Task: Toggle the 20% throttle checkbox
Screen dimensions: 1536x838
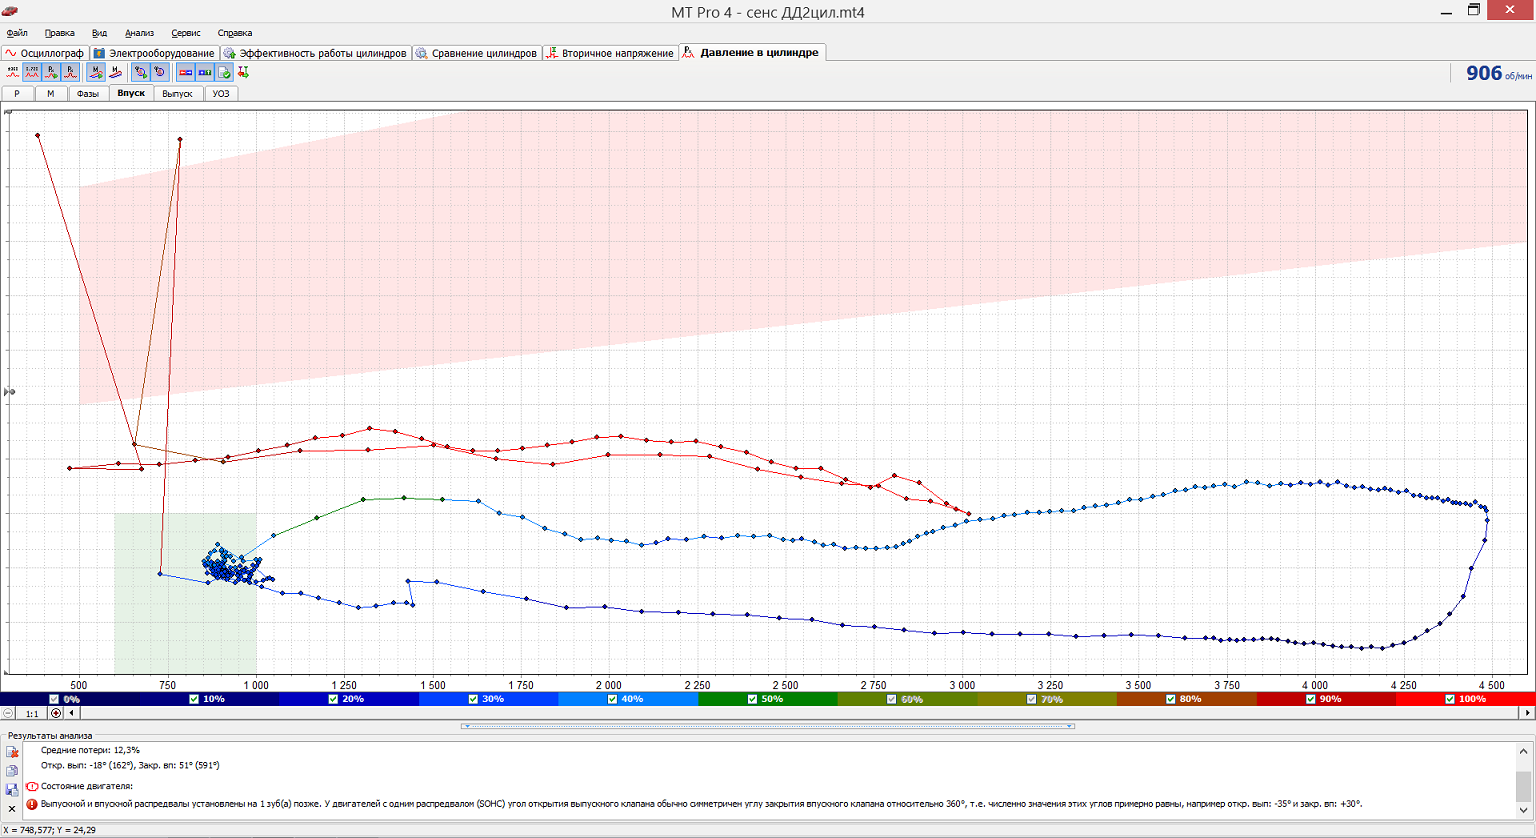Action: coord(333,699)
